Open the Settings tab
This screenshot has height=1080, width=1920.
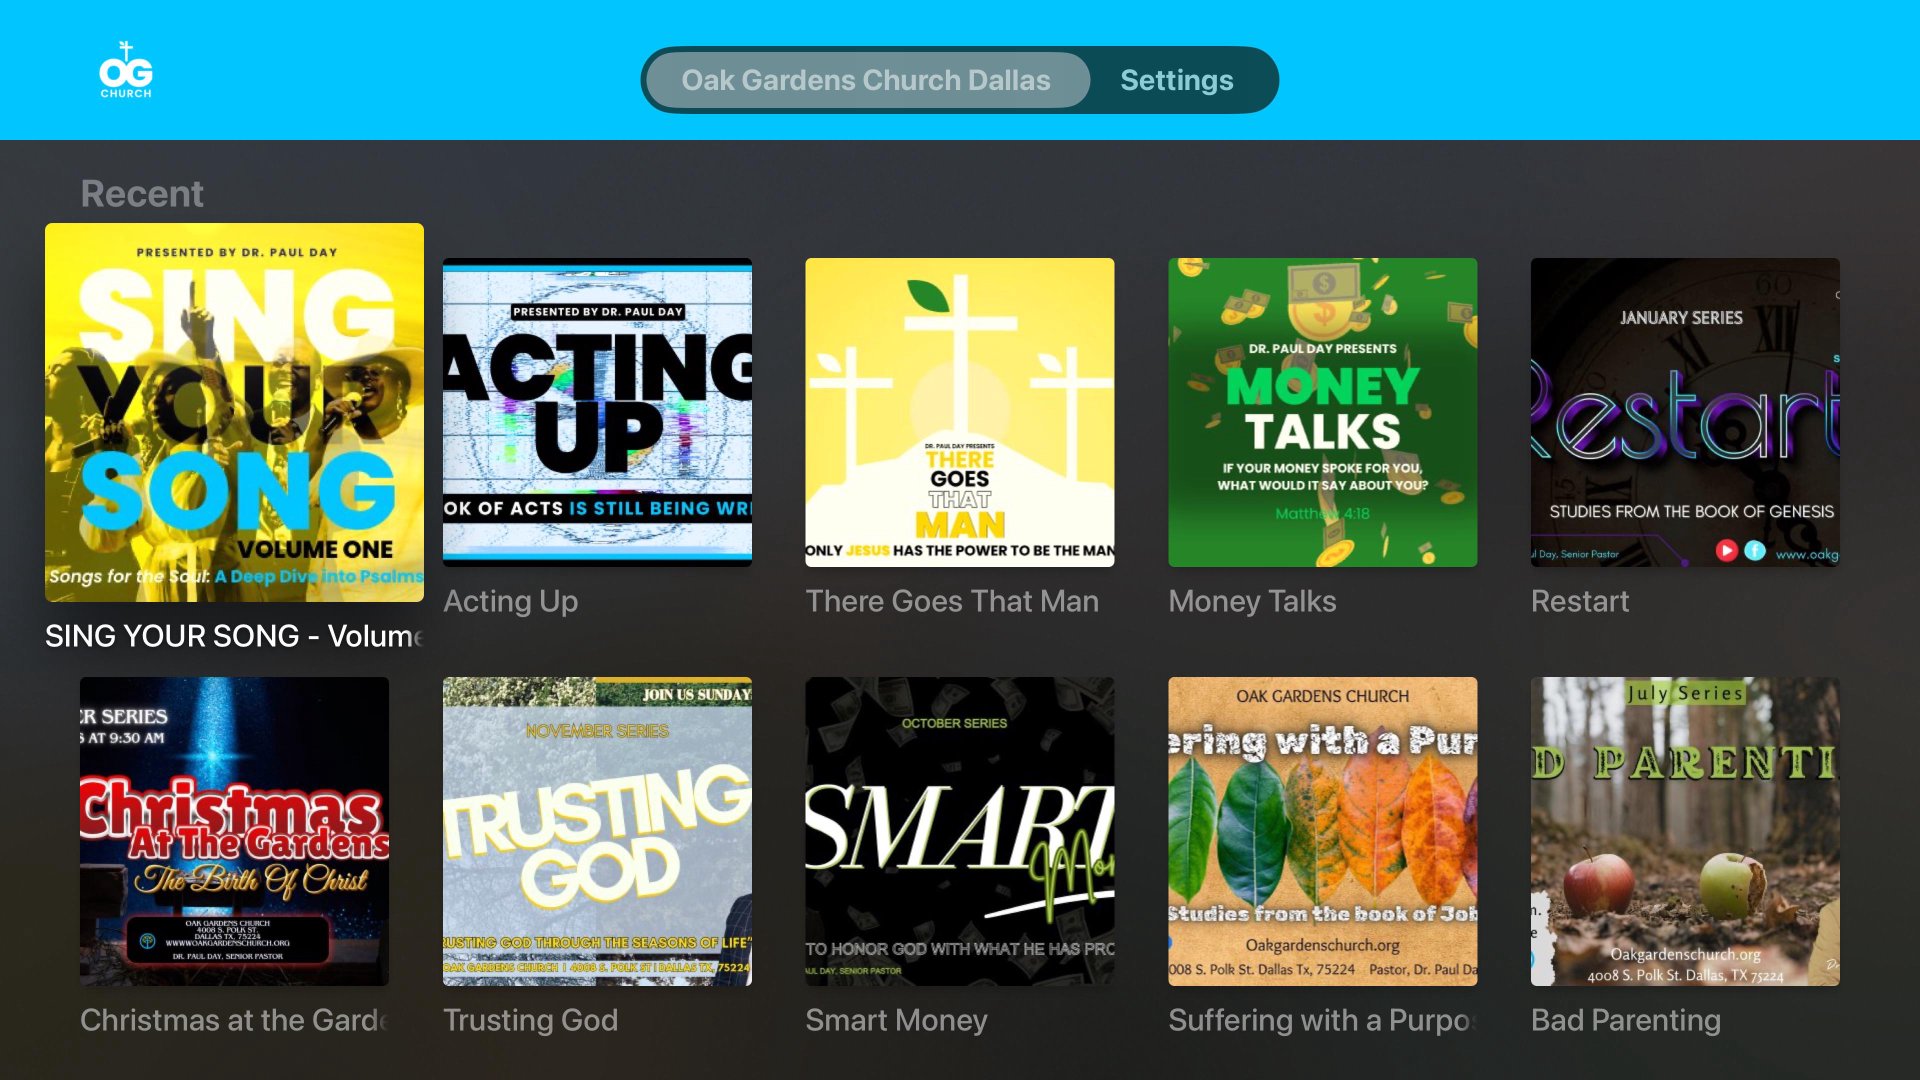coord(1176,80)
